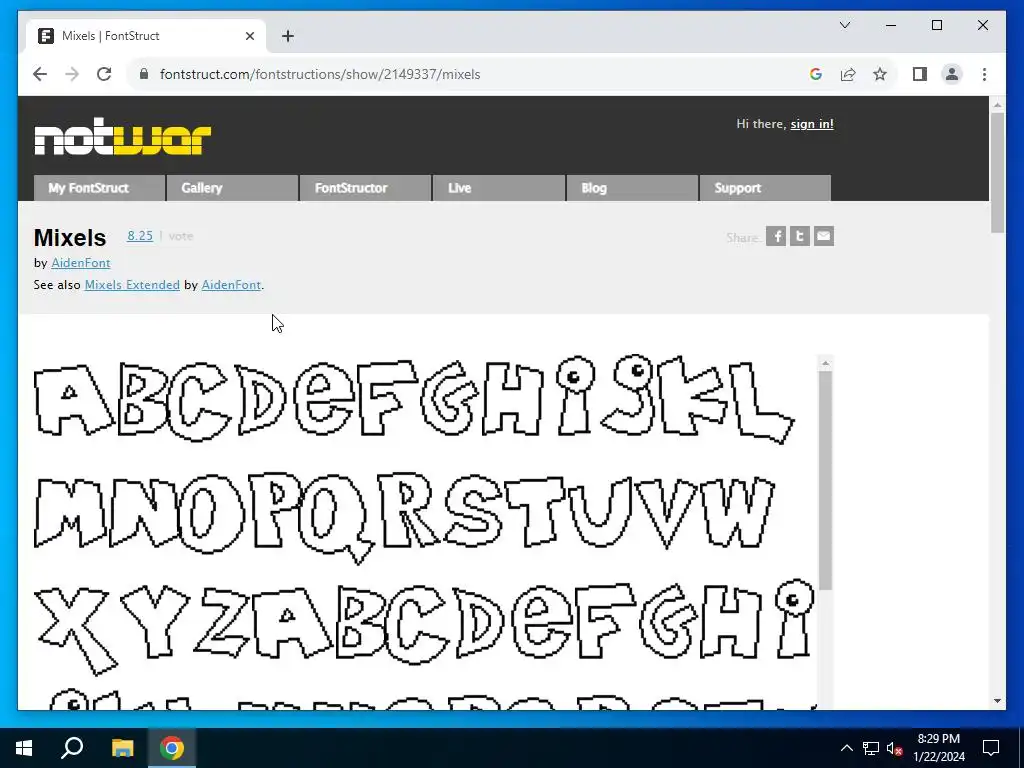The height and width of the screenshot is (768, 1024).
Task: Click the site lock icon in address bar
Action: click(x=144, y=74)
